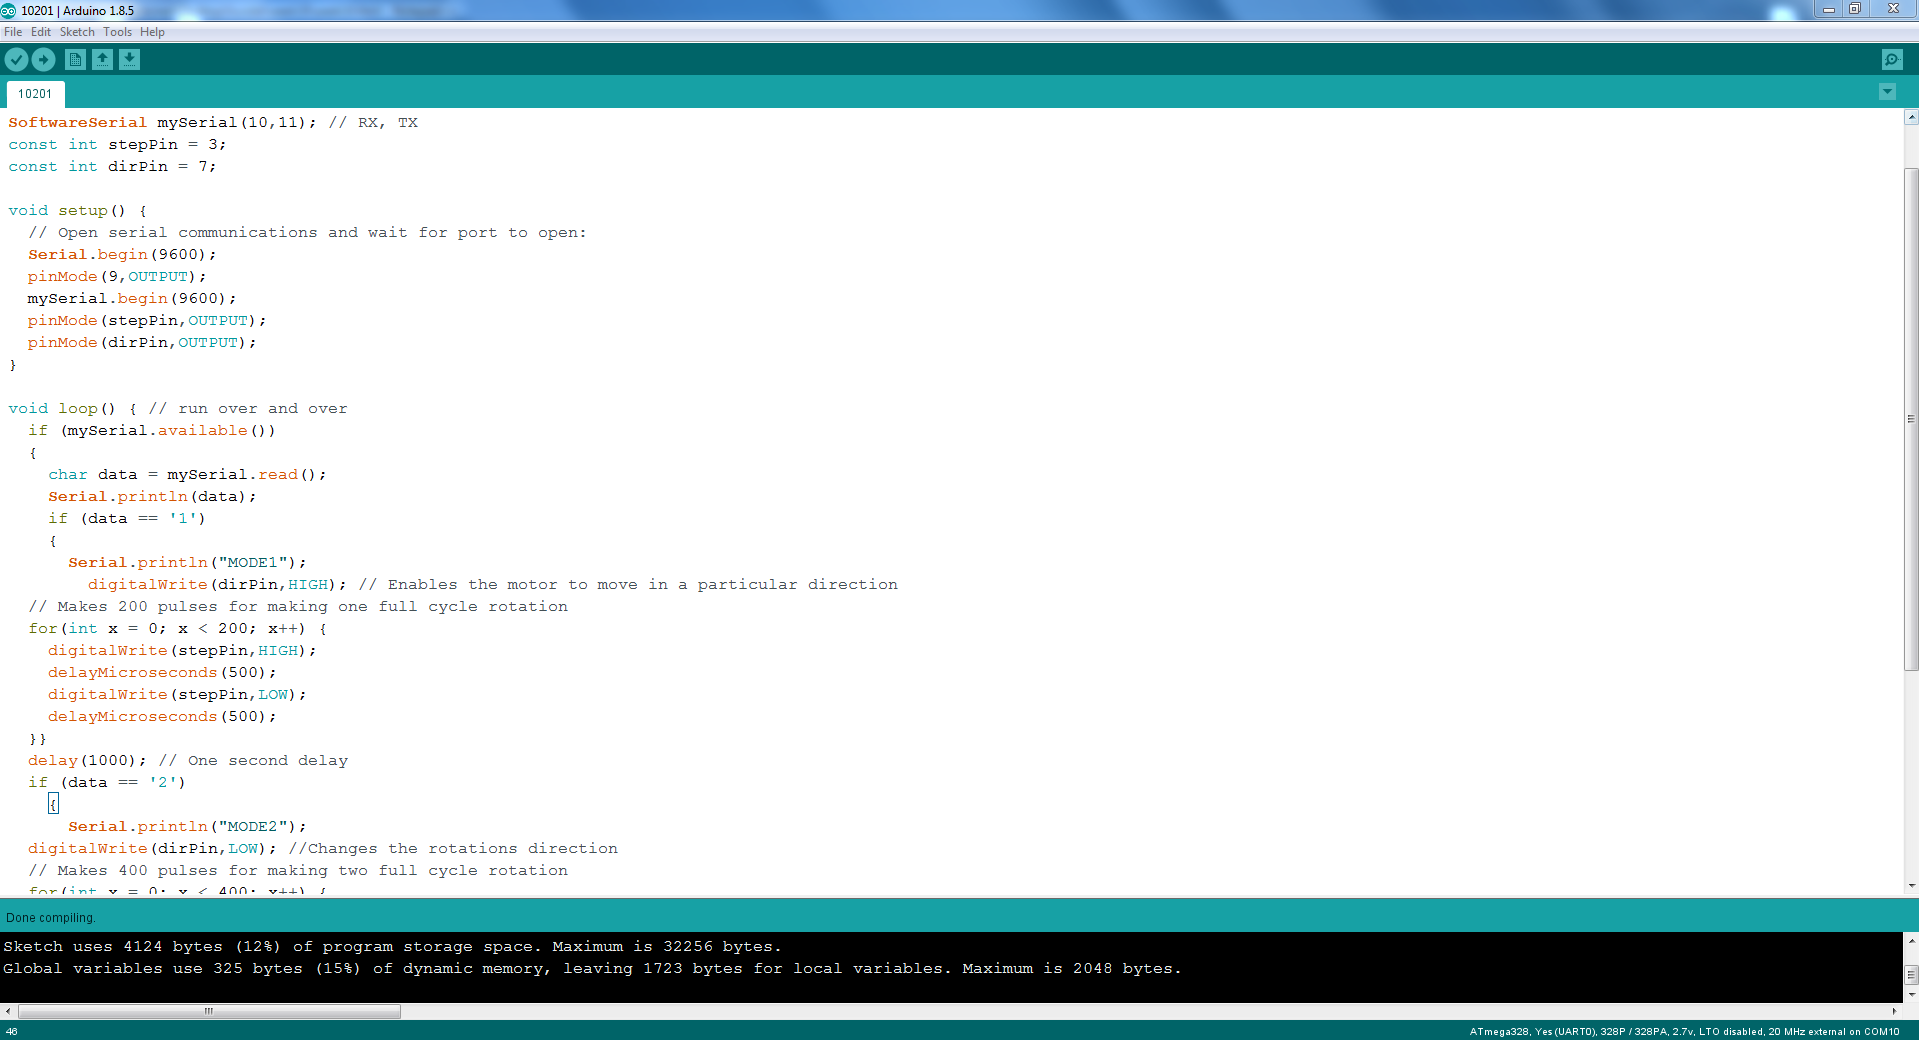Click the "mySerial.begin(9600);" line
The image size is (1919, 1040).
(132, 299)
